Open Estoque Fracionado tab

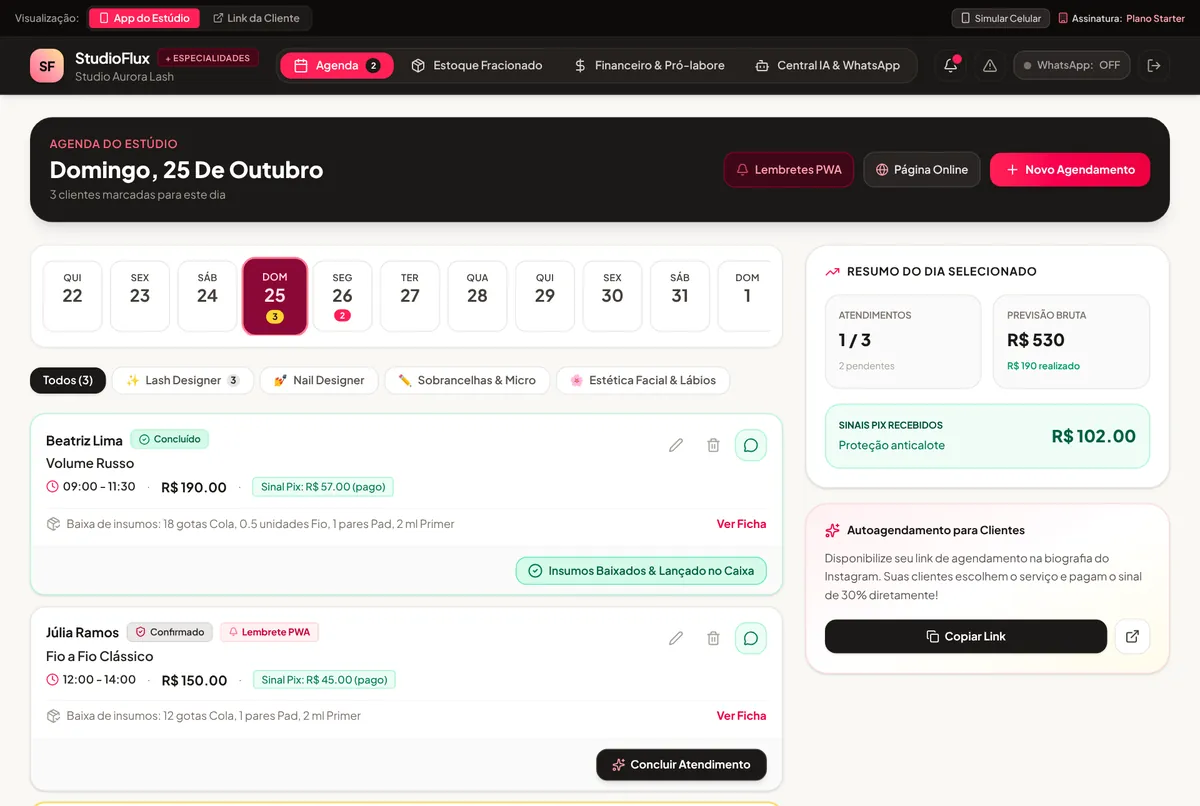tap(477, 65)
